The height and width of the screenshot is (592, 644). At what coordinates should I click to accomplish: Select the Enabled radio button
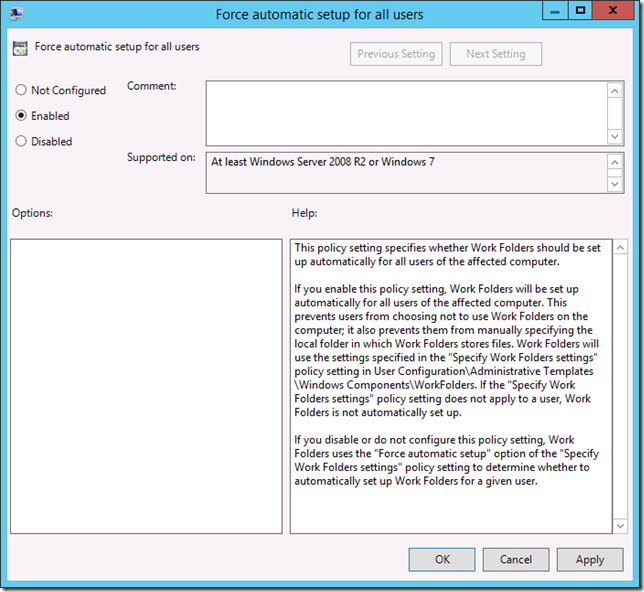[21, 116]
